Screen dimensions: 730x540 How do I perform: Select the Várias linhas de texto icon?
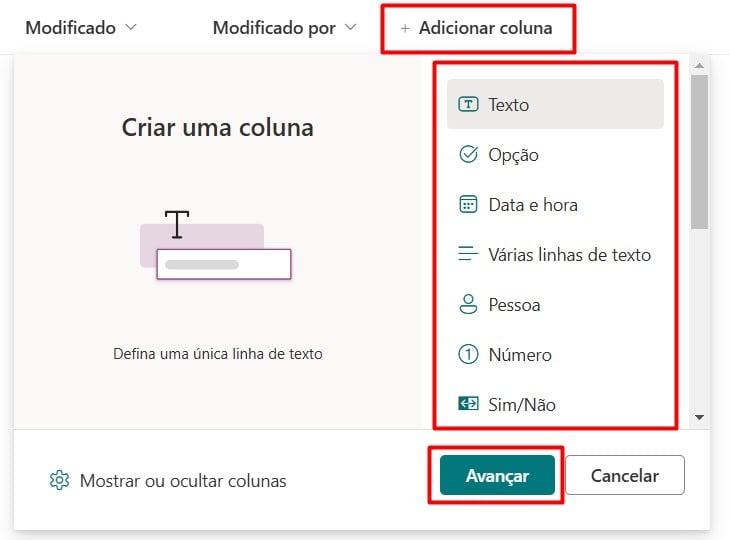(468, 254)
